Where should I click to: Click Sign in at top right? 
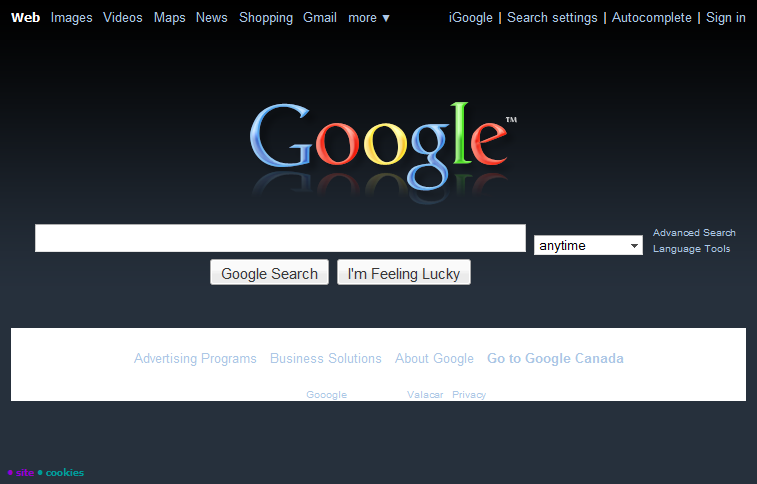pos(726,18)
